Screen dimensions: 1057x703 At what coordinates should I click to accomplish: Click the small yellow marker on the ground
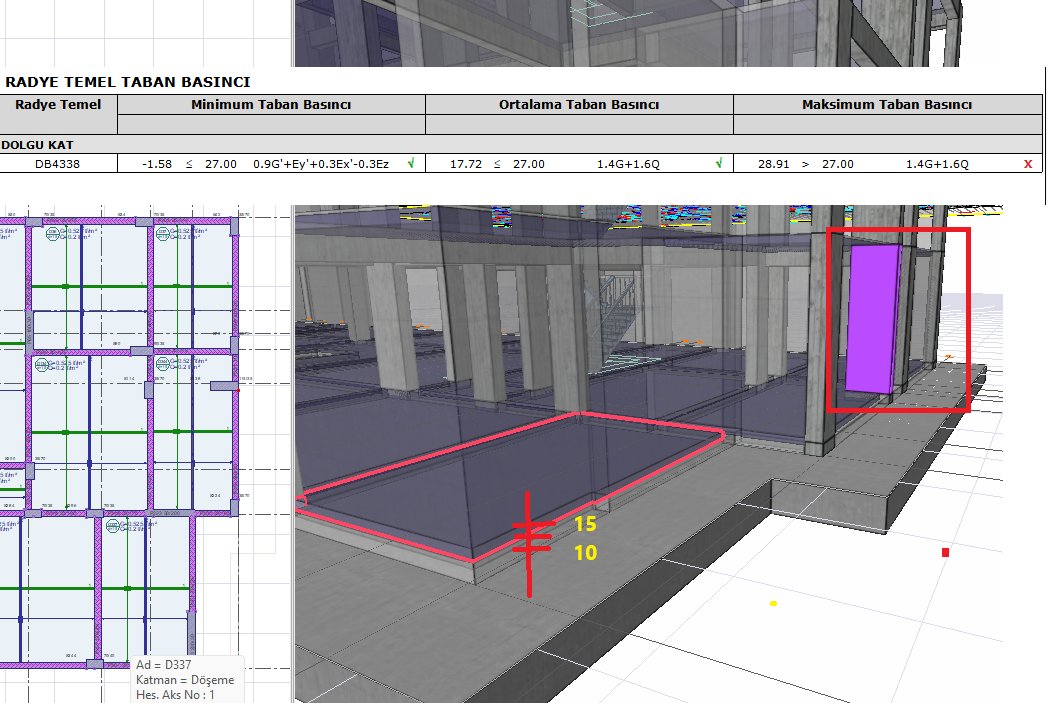tap(773, 603)
